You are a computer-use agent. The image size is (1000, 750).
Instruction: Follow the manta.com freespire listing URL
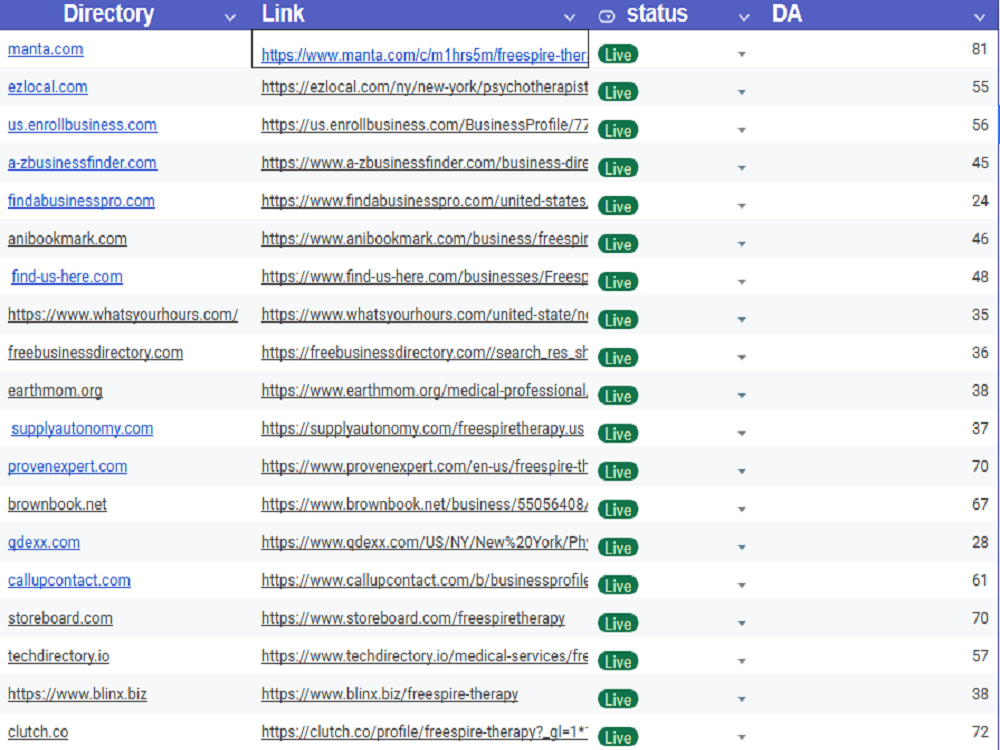[424, 55]
